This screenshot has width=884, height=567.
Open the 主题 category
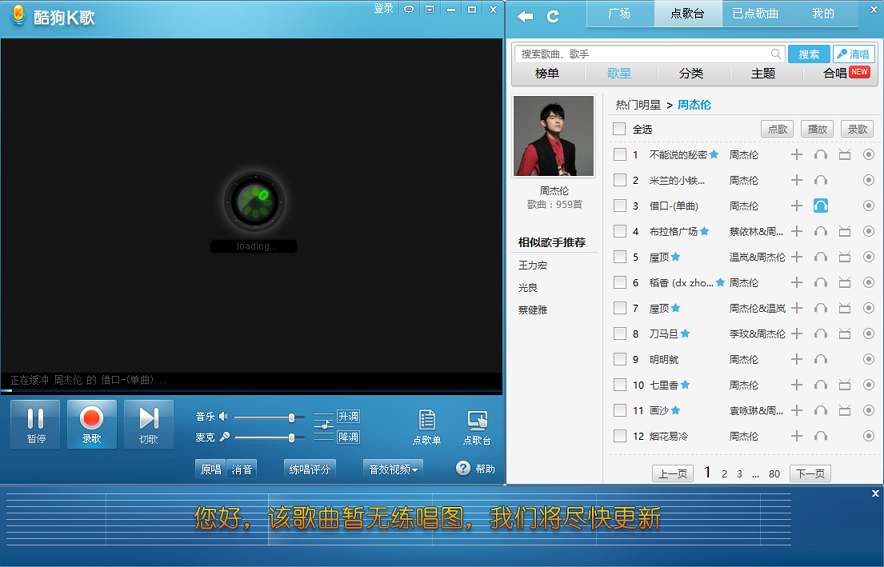click(763, 73)
